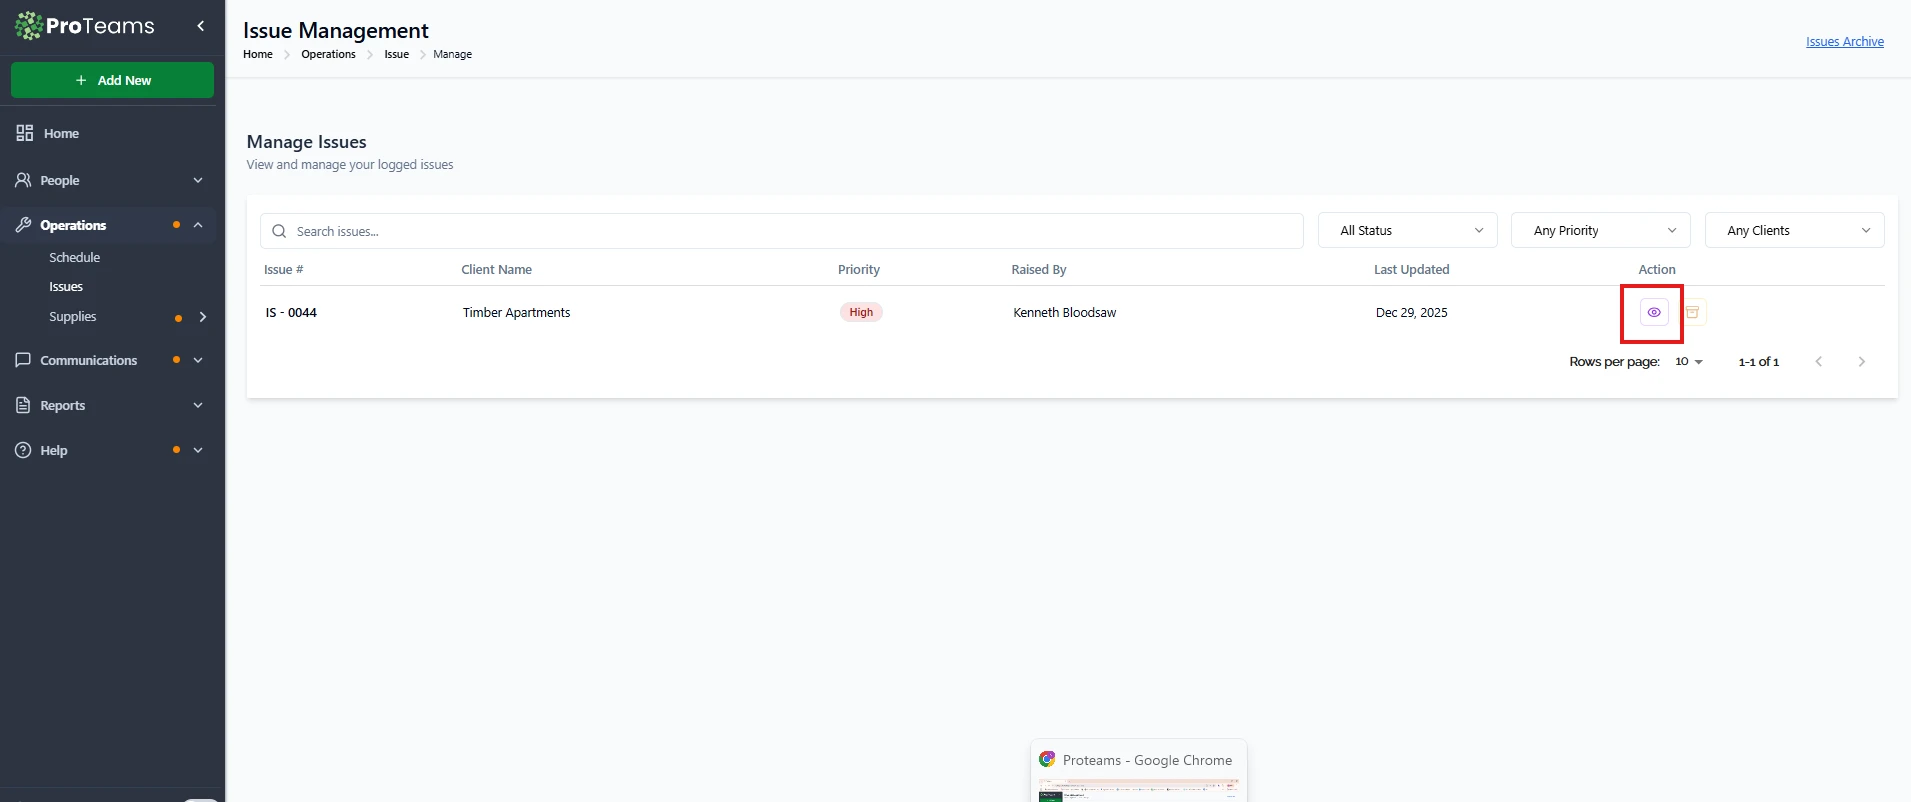
Task: Click the archive icon for the Timber Apartments issue
Action: coord(1693,313)
